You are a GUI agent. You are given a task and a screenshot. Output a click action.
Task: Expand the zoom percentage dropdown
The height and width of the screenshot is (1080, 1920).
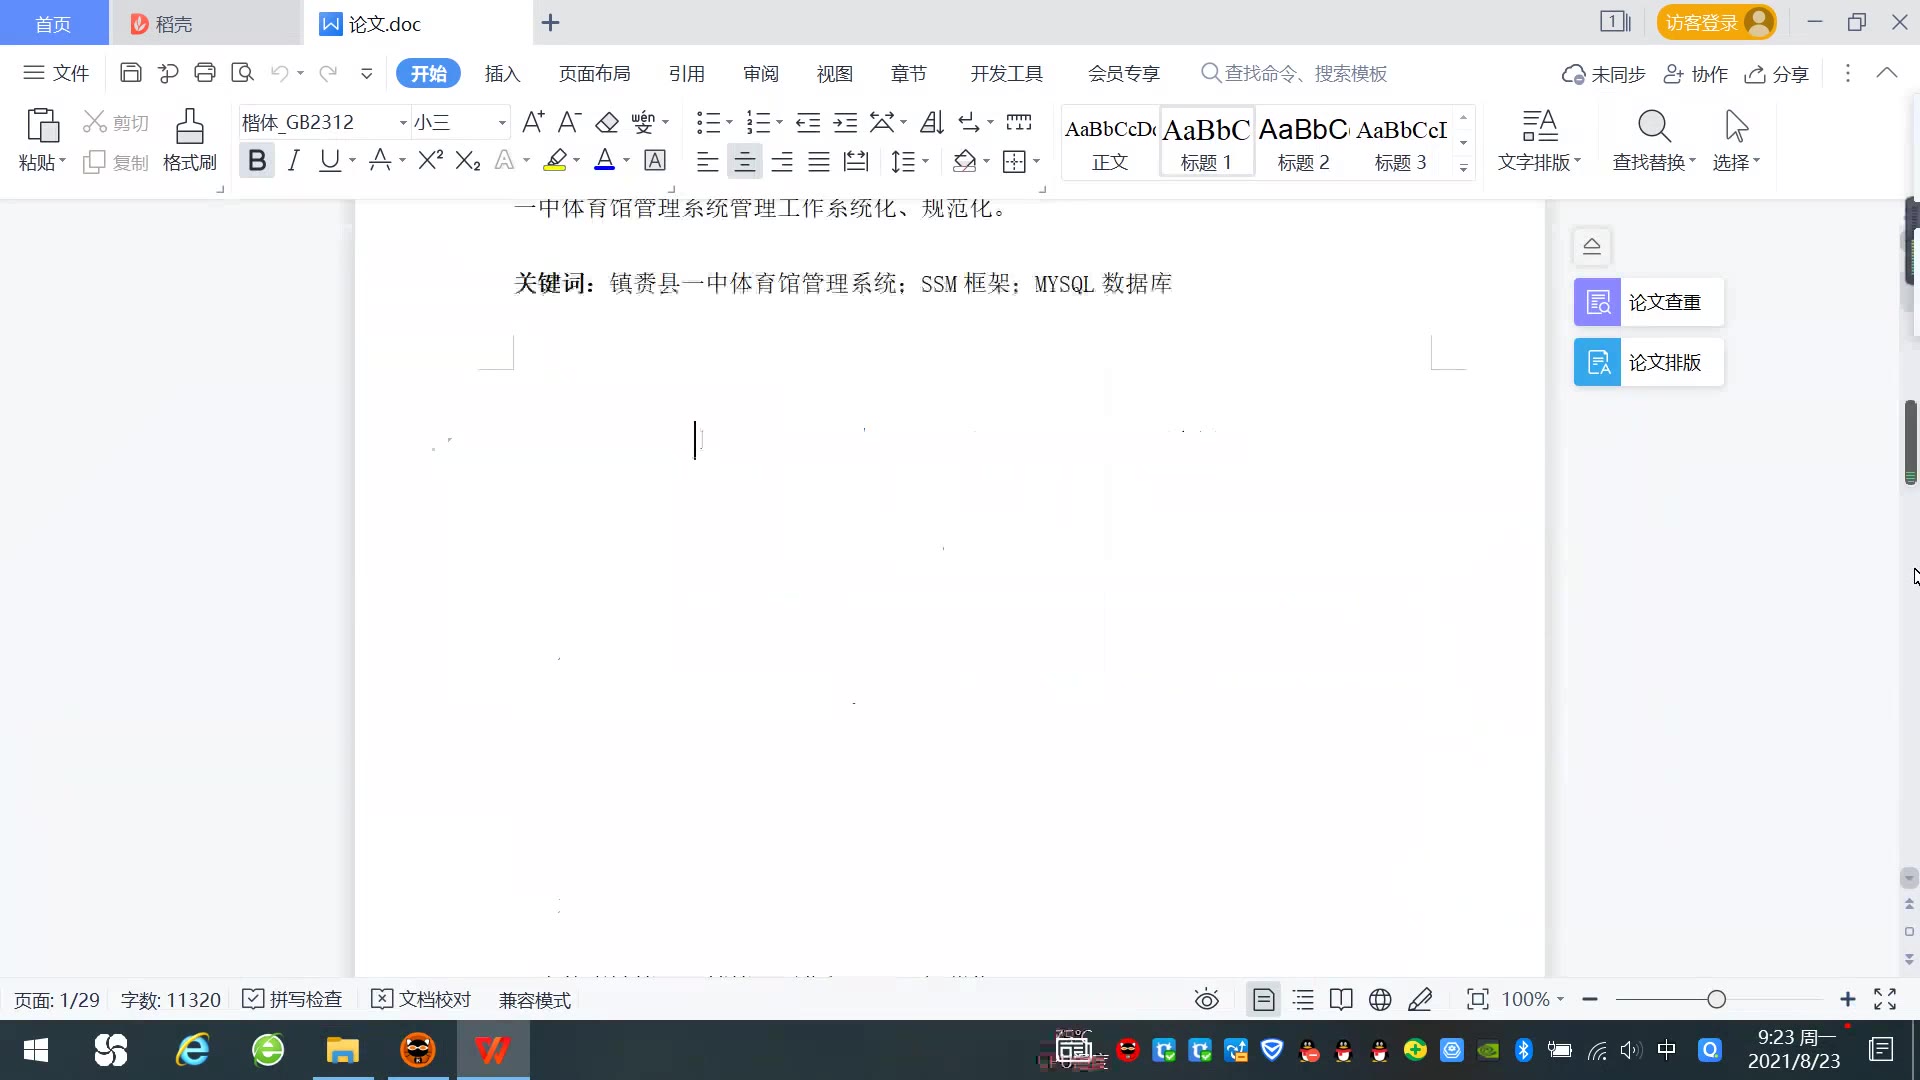coord(1560,999)
